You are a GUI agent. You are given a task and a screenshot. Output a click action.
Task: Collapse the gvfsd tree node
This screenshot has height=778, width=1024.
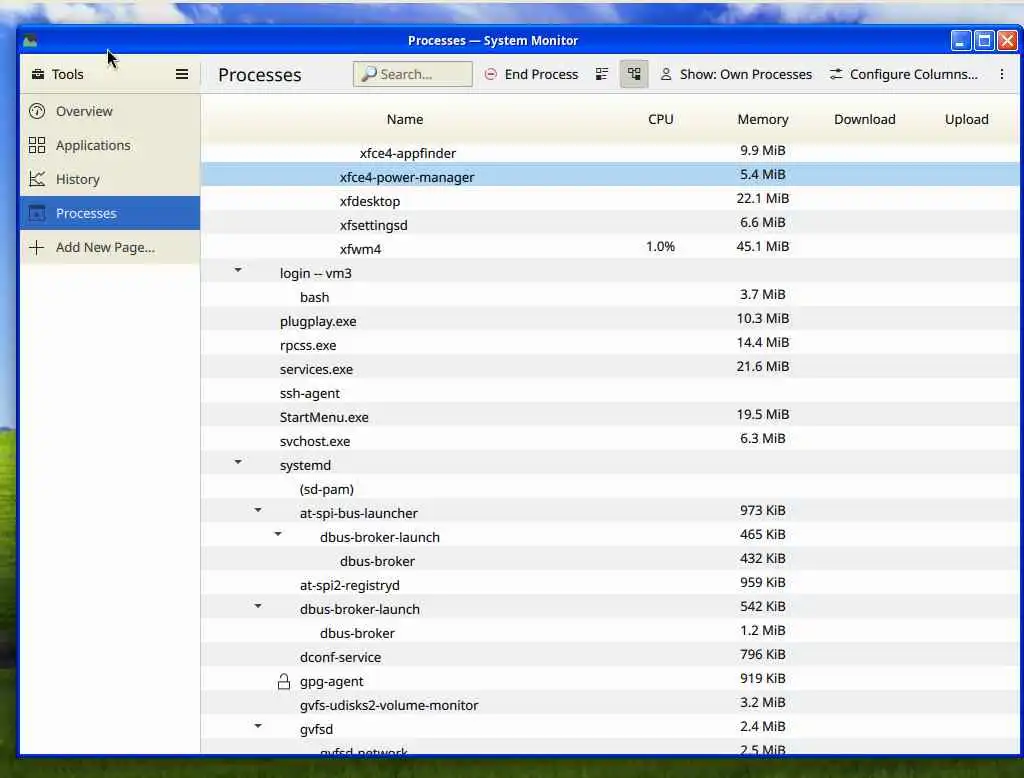click(x=258, y=726)
